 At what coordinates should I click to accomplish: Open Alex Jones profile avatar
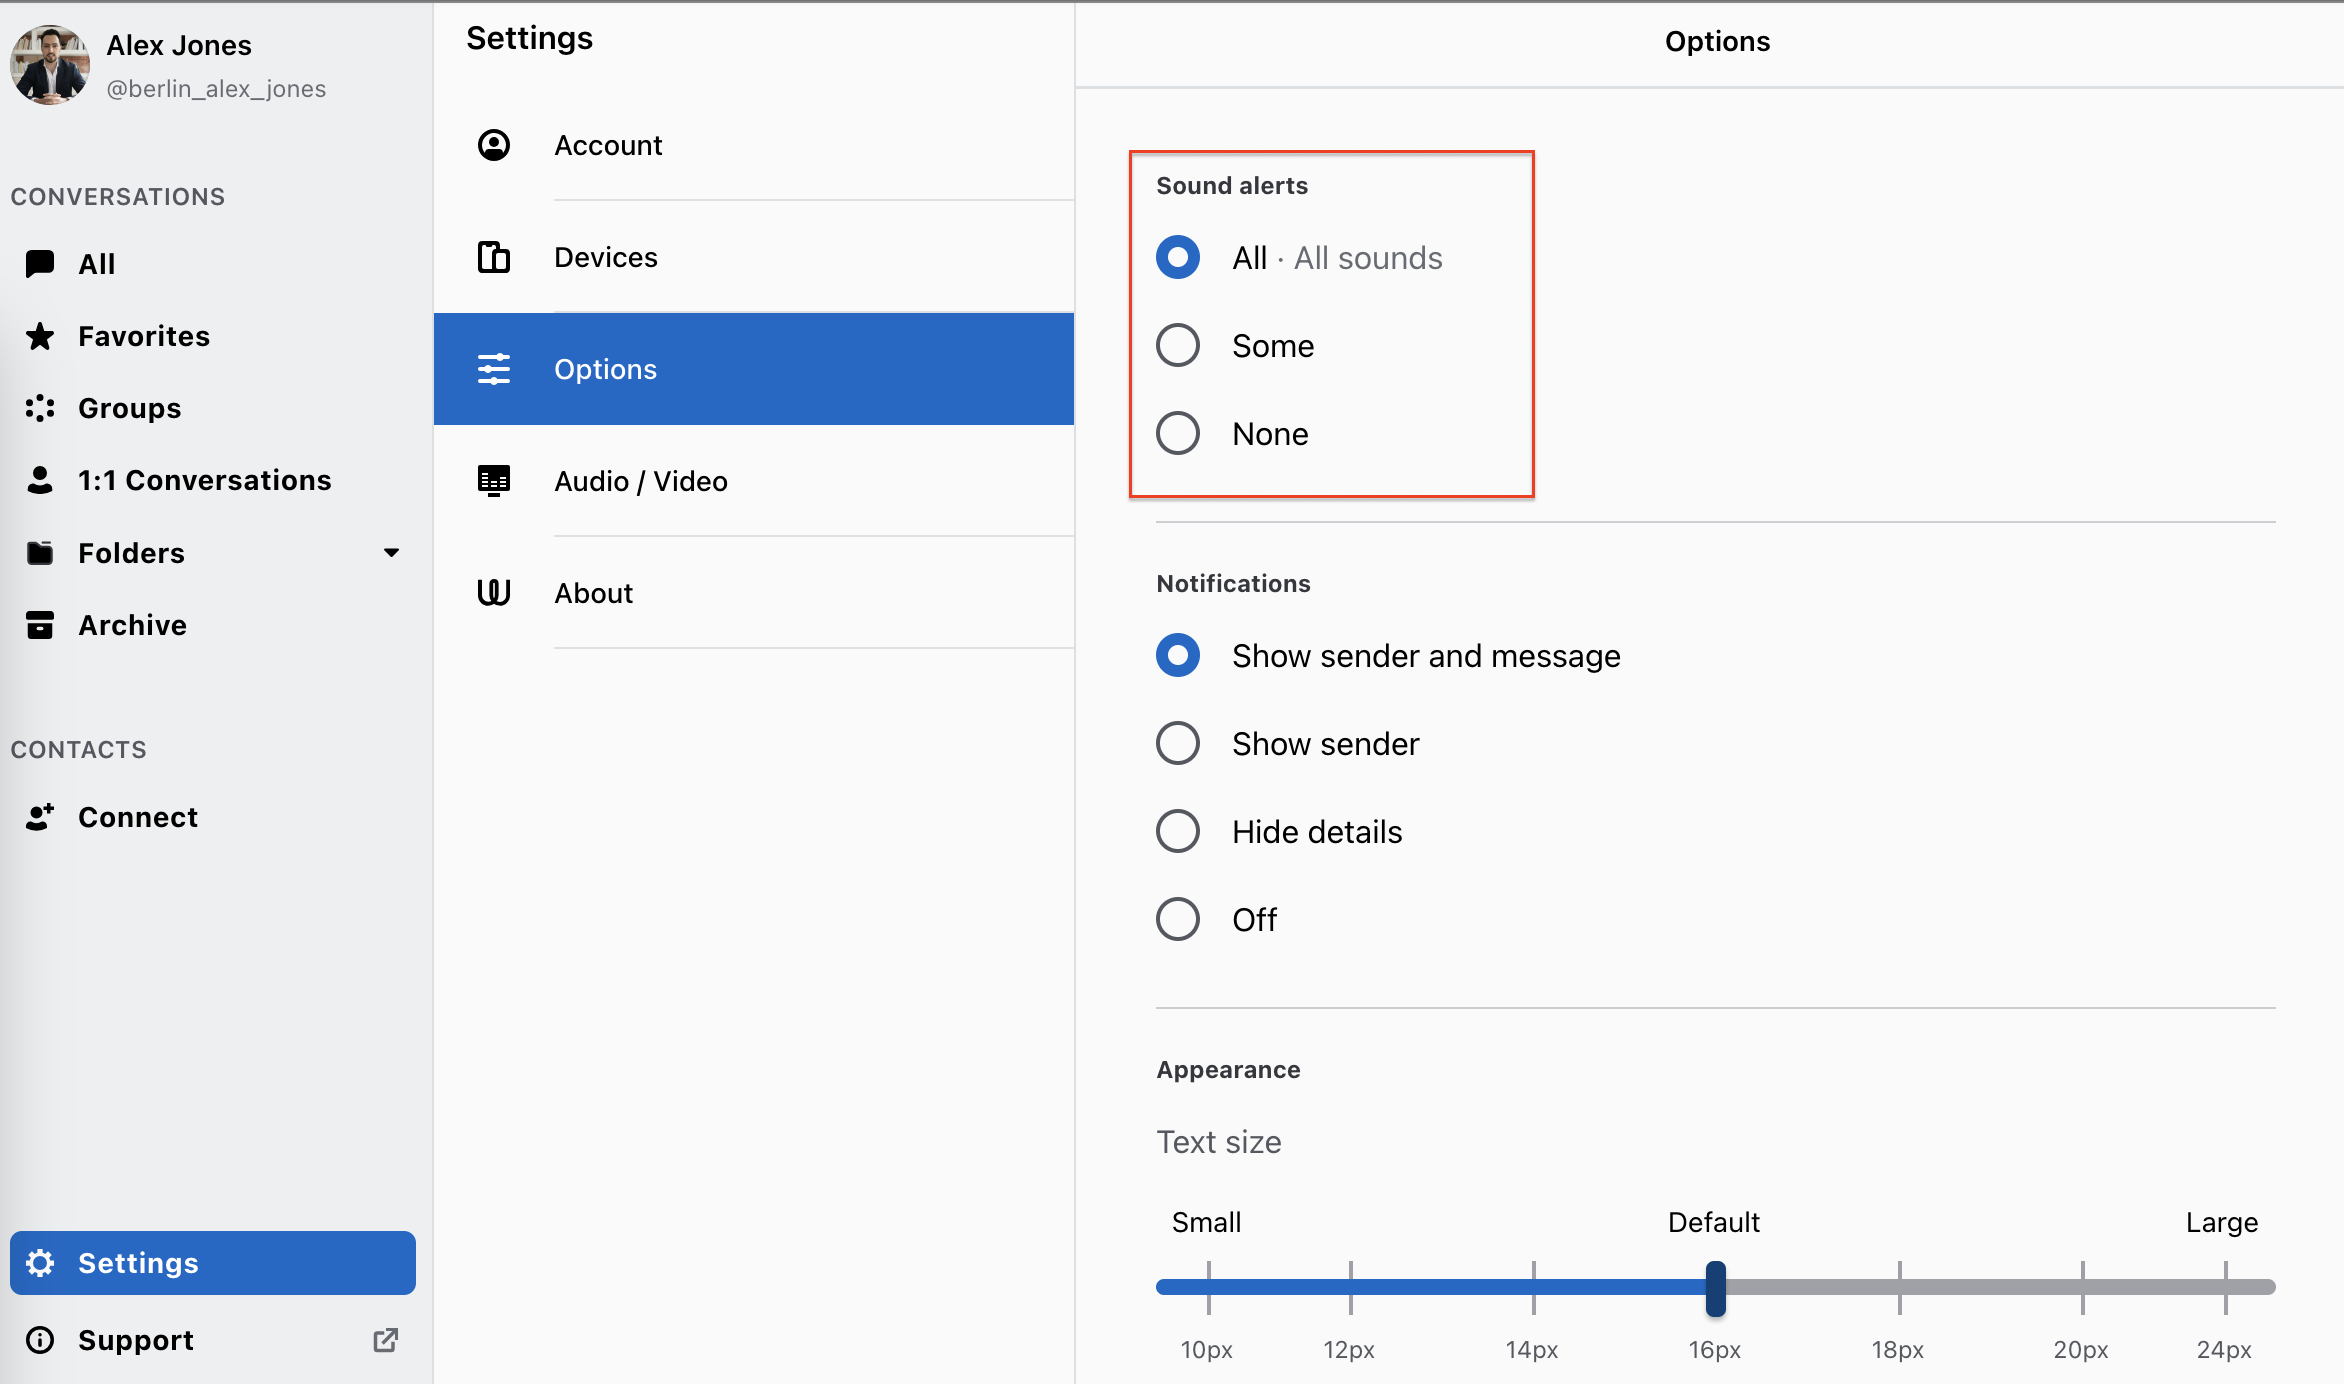49,65
